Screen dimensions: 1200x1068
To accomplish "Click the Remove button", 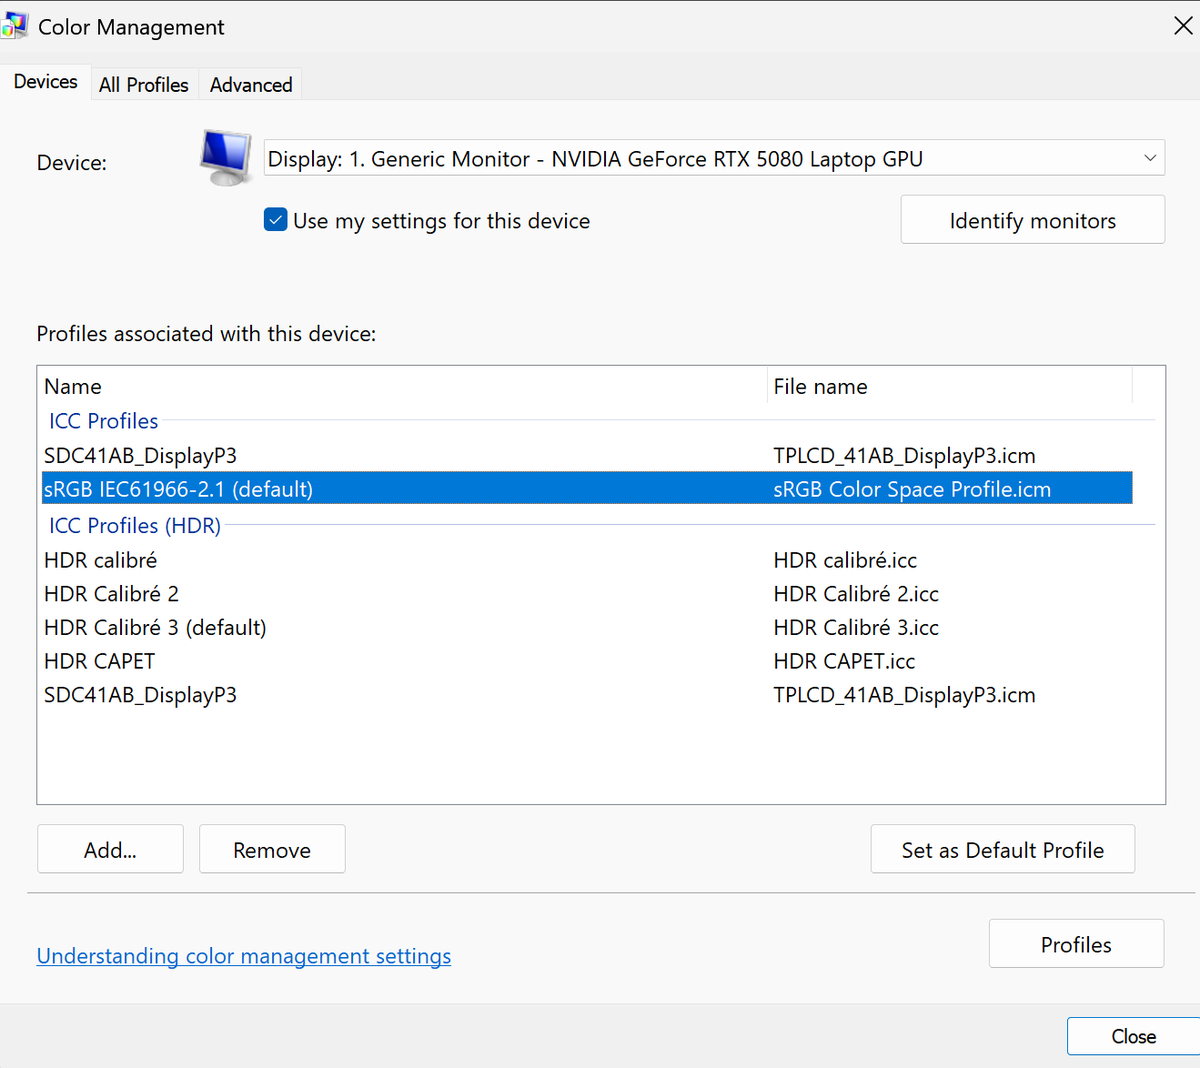I will pyautogui.click(x=272, y=849).
